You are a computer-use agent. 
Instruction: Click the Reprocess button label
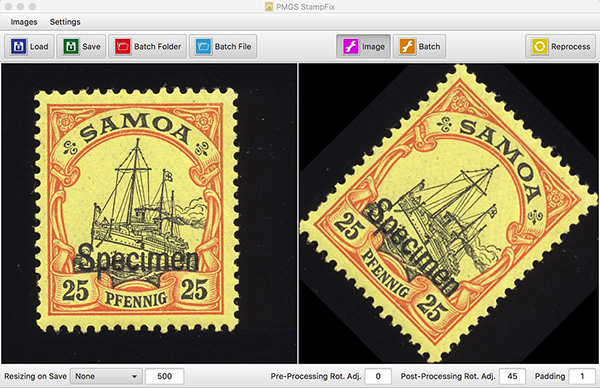(x=571, y=47)
